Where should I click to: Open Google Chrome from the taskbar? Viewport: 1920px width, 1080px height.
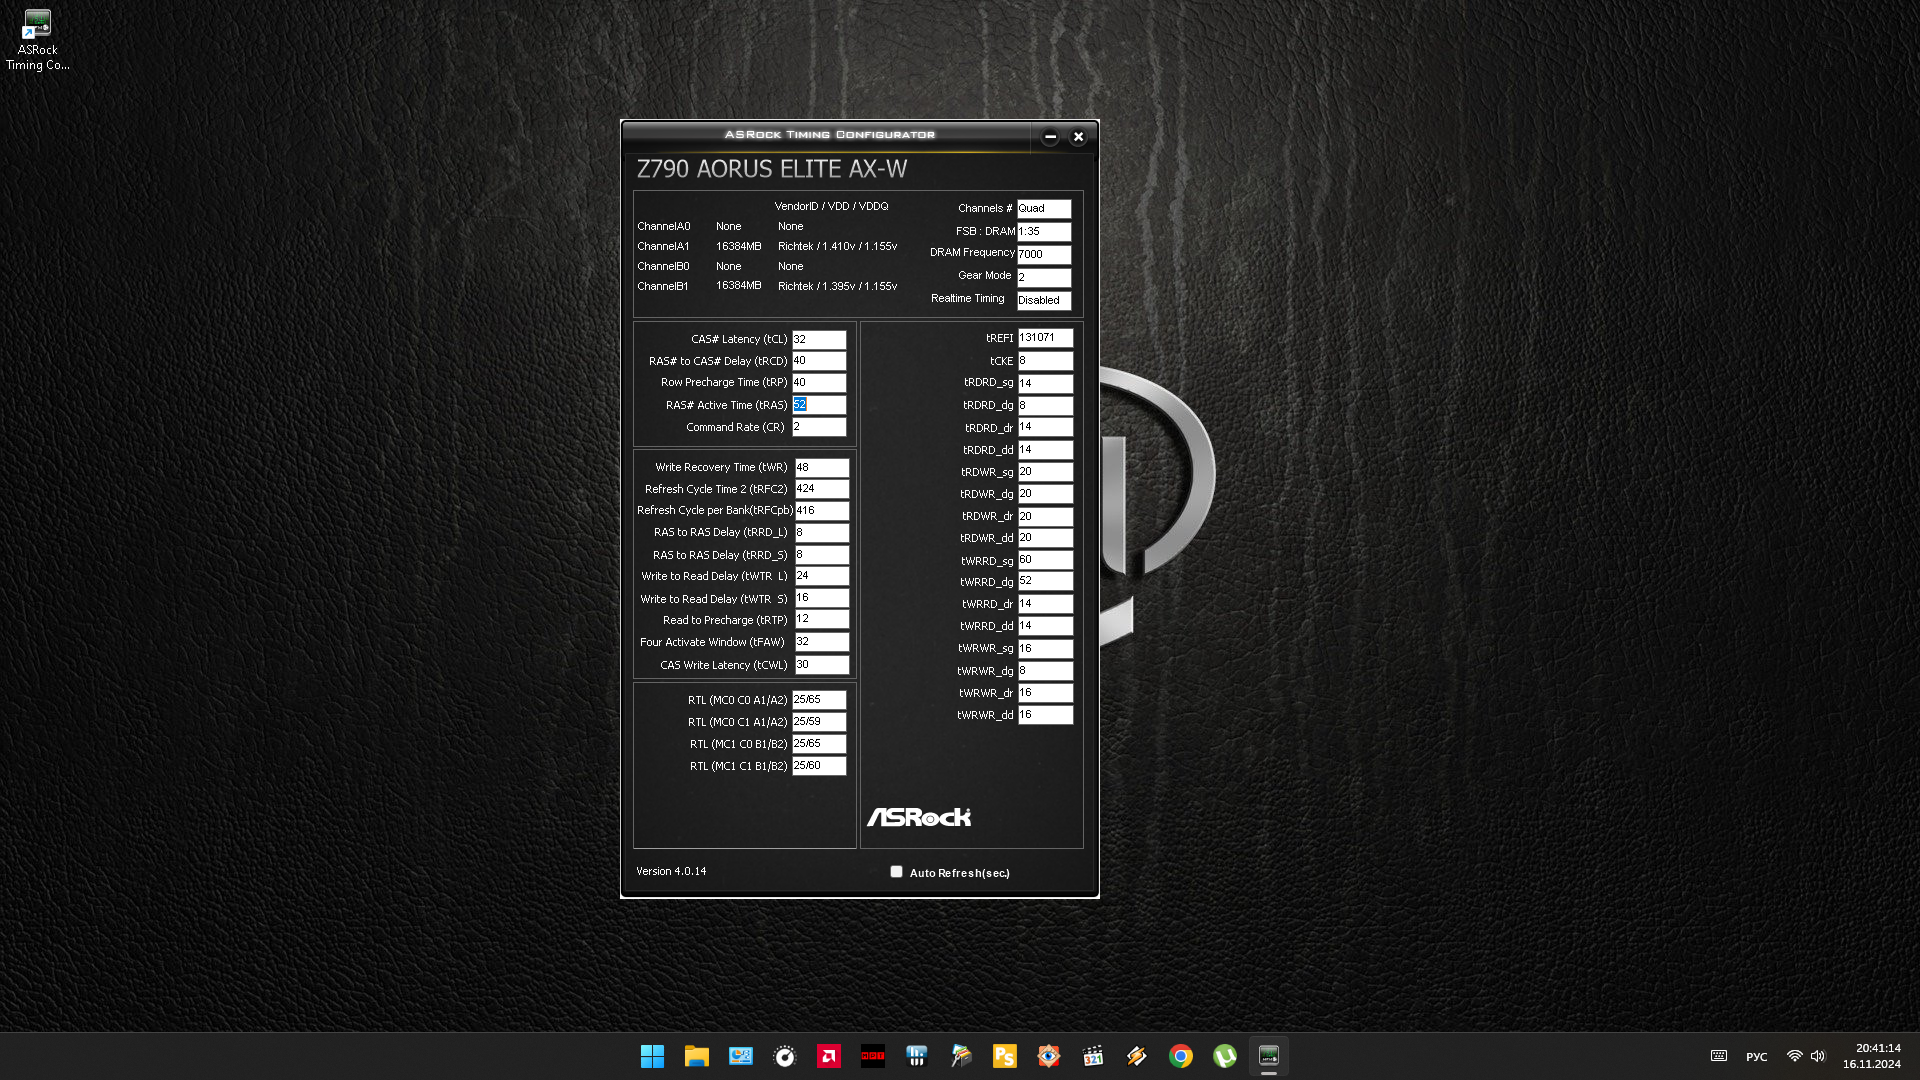1180,1056
